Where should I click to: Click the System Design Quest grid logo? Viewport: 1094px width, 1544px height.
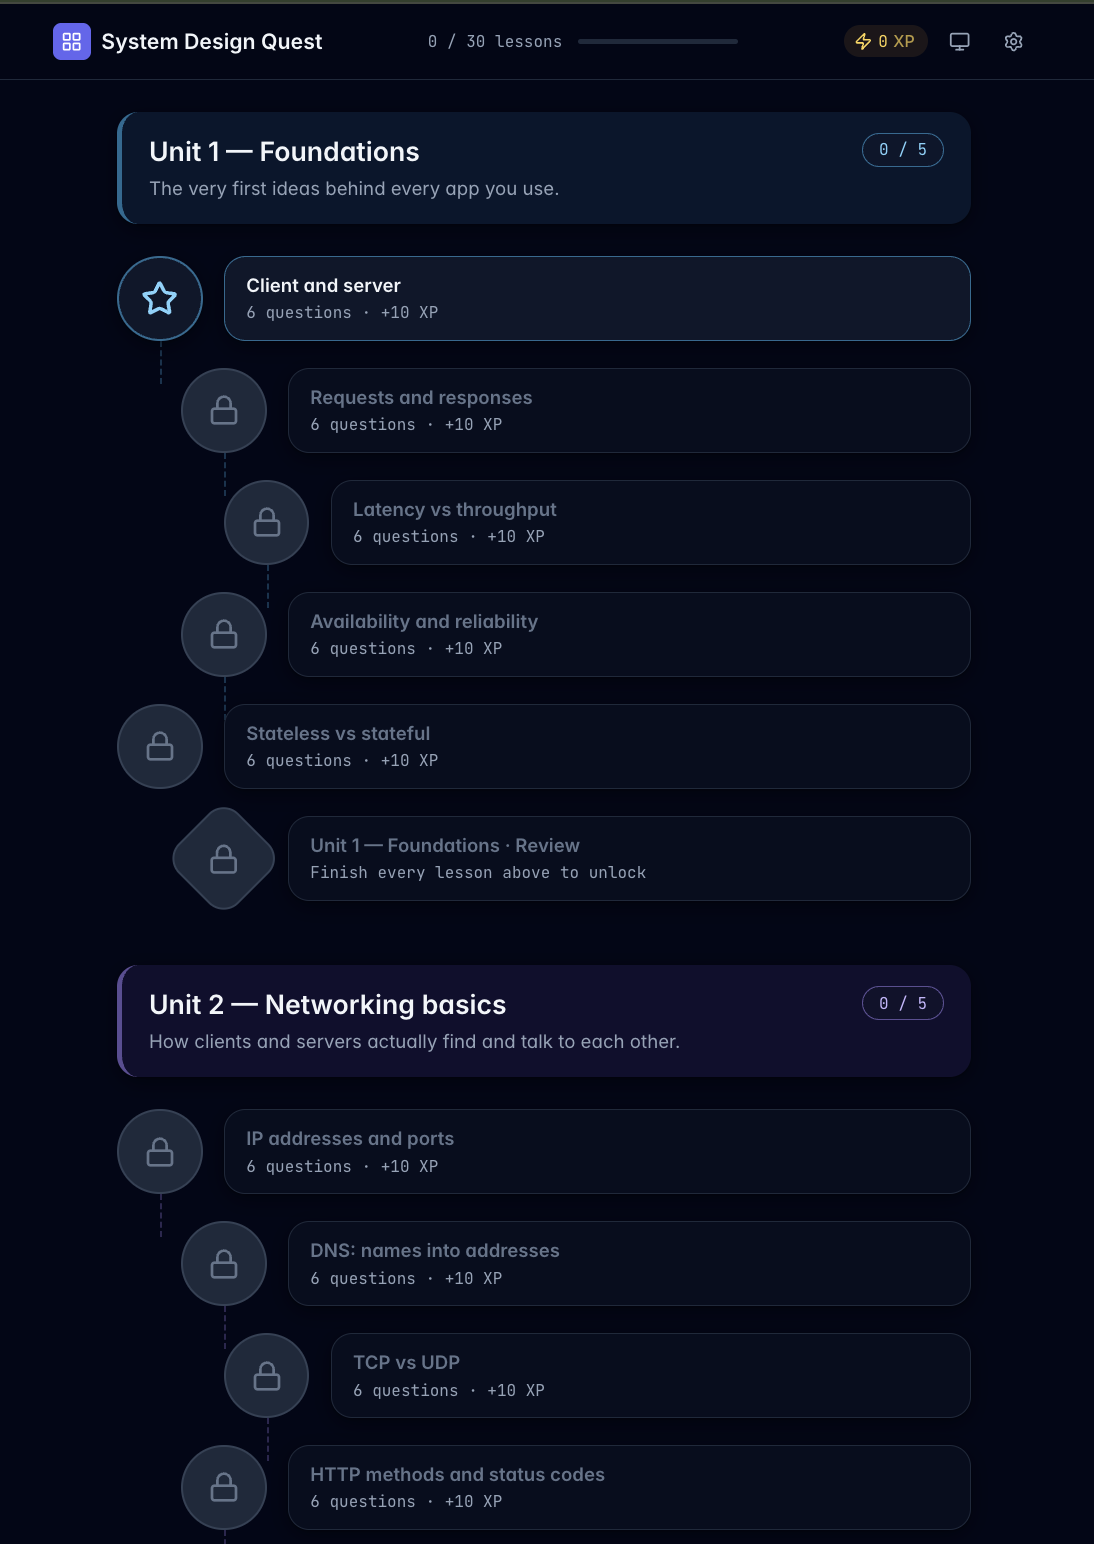[x=71, y=41]
